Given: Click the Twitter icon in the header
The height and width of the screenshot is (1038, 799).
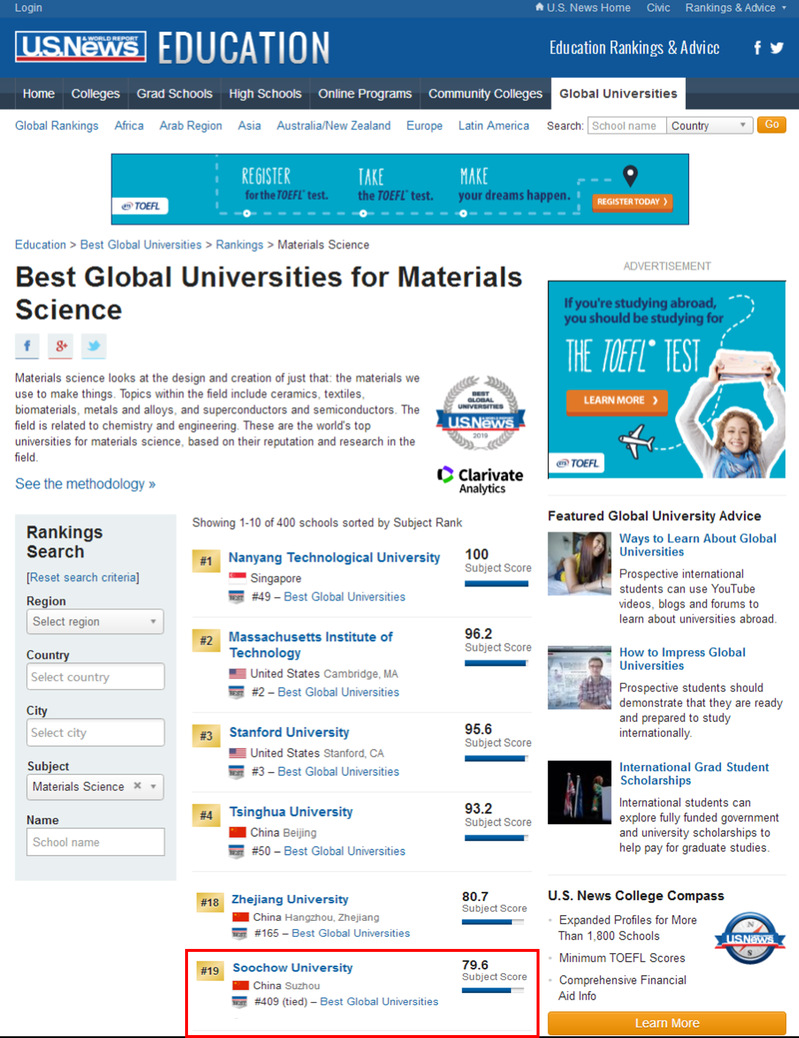Looking at the screenshot, I should coord(777,48).
